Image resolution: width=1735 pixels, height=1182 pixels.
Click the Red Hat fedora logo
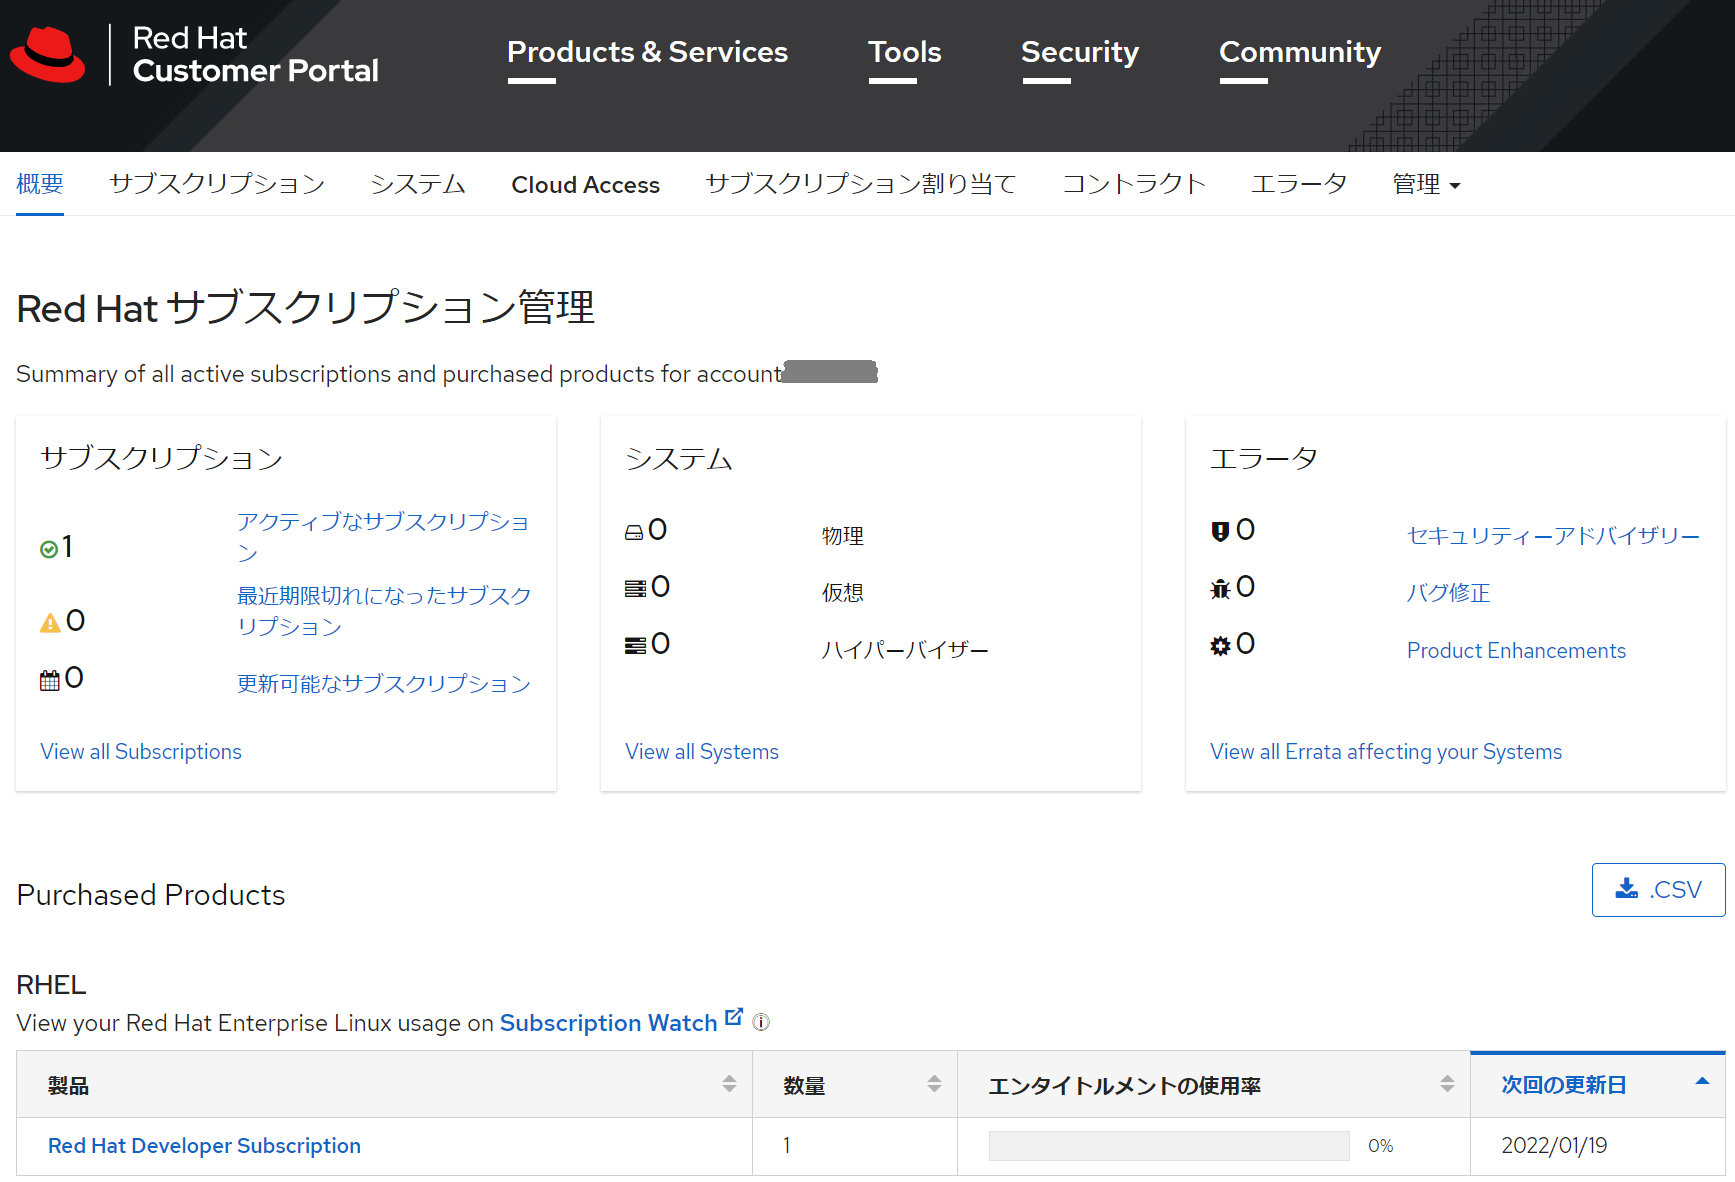pyautogui.click(x=48, y=55)
